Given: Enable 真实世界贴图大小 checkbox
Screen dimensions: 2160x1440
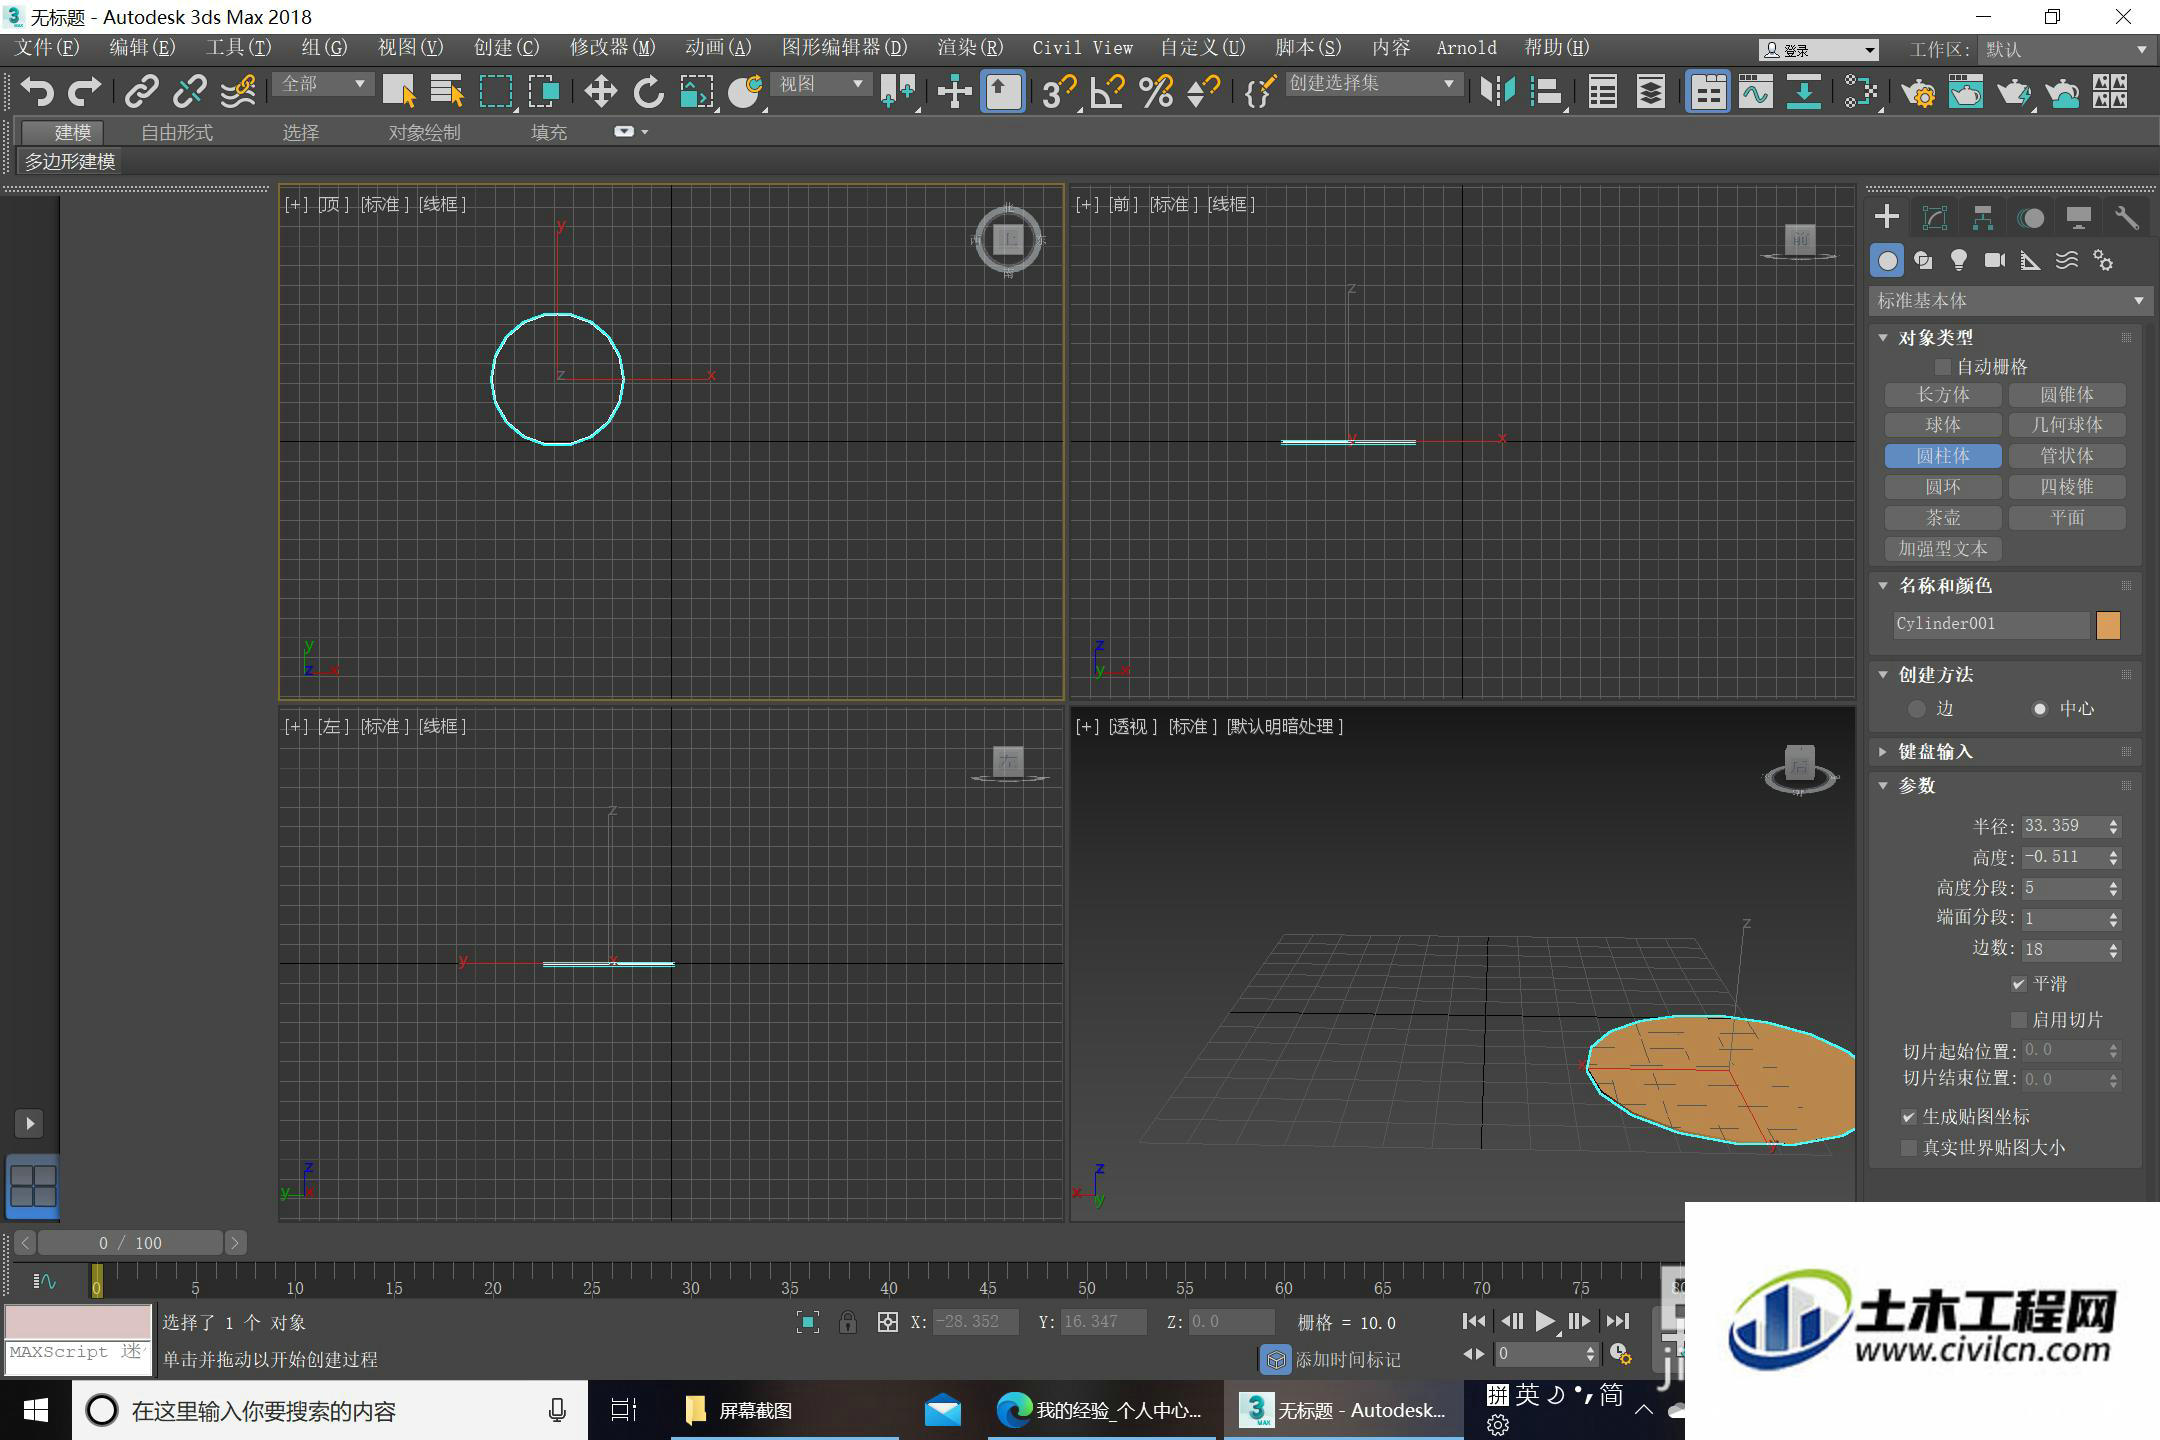Looking at the screenshot, I should coord(1909,1148).
